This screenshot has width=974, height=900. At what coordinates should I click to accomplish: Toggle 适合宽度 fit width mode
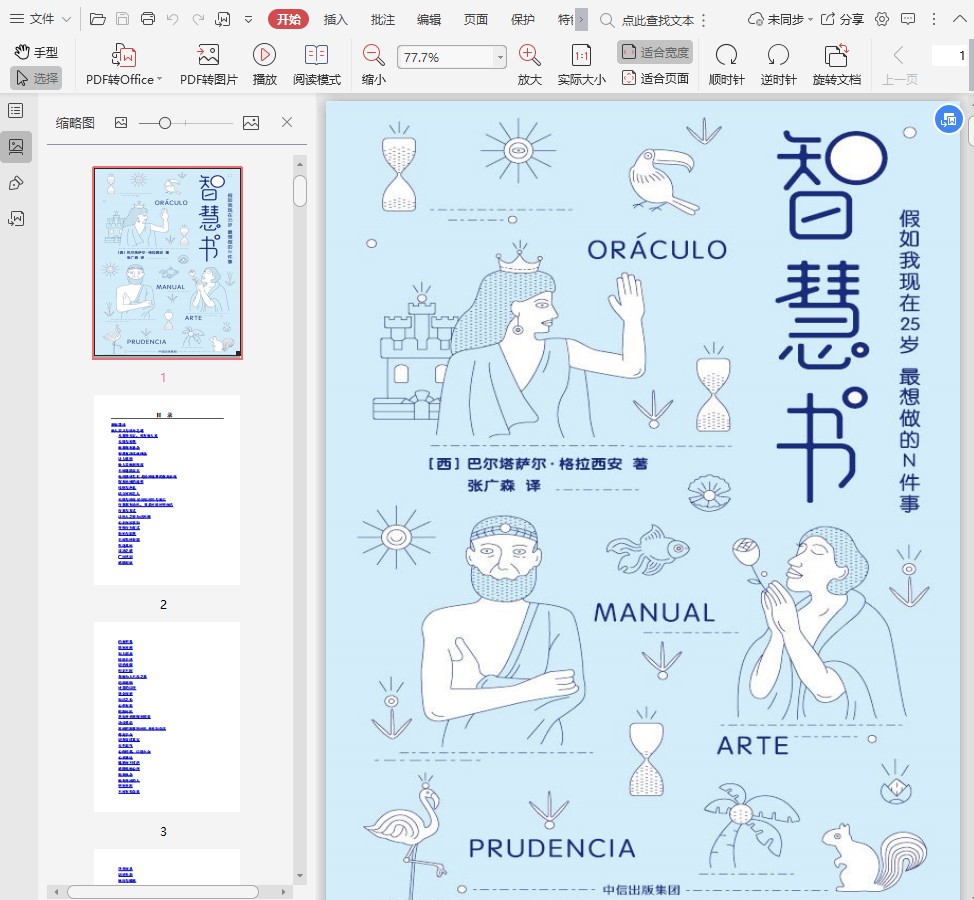655,52
